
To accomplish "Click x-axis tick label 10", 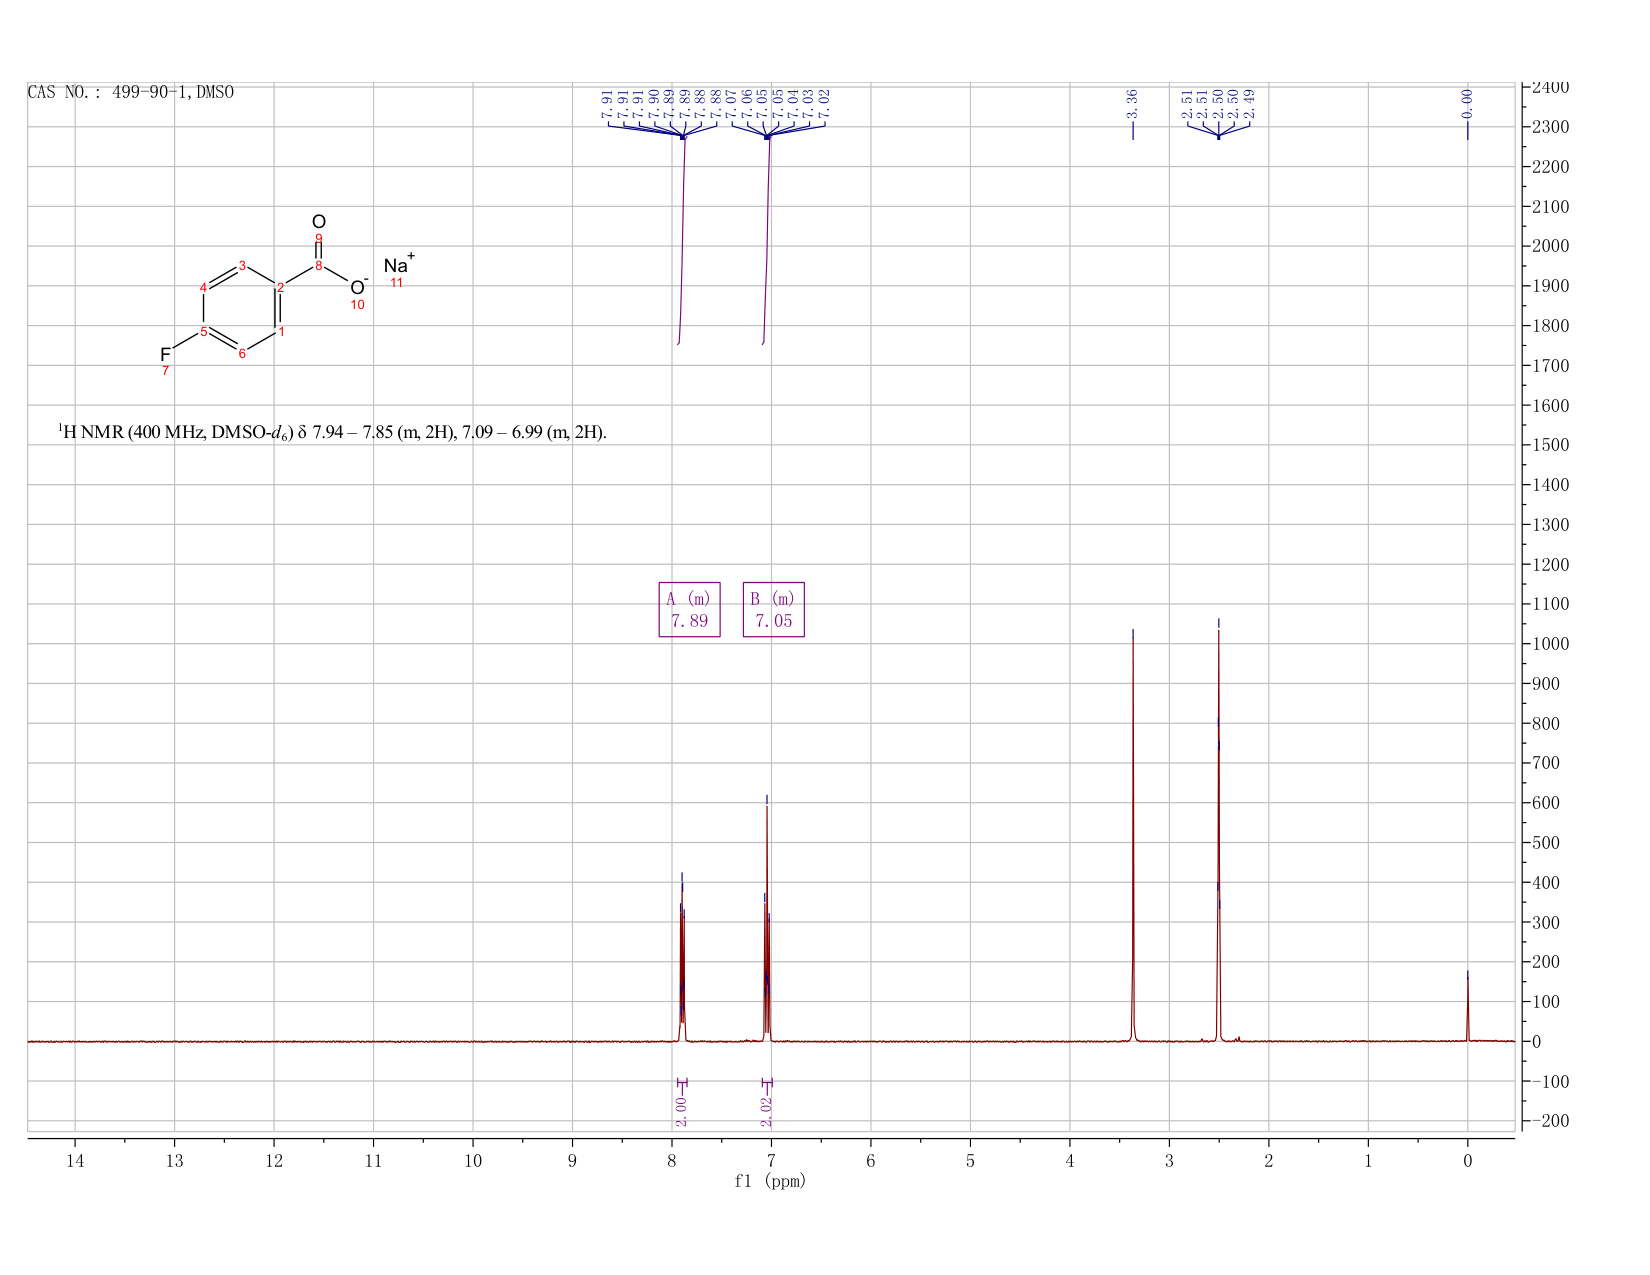I will point(473,1161).
